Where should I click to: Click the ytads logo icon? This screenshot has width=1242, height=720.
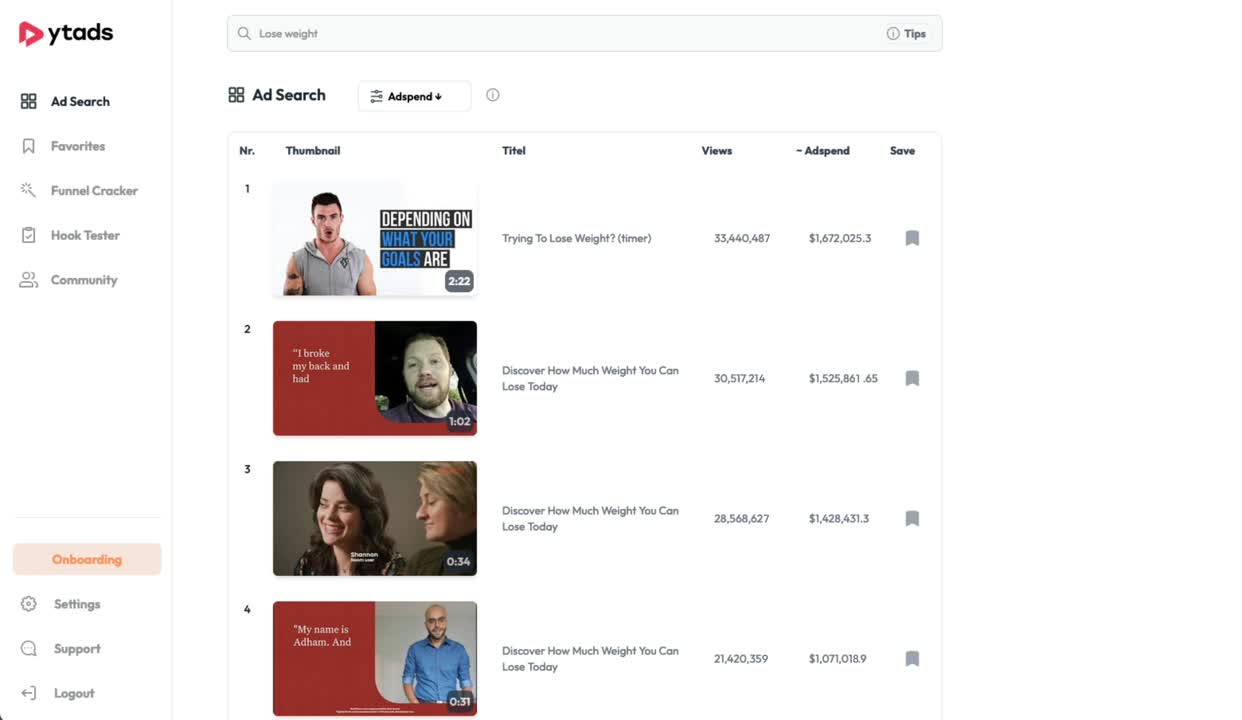pos(29,33)
